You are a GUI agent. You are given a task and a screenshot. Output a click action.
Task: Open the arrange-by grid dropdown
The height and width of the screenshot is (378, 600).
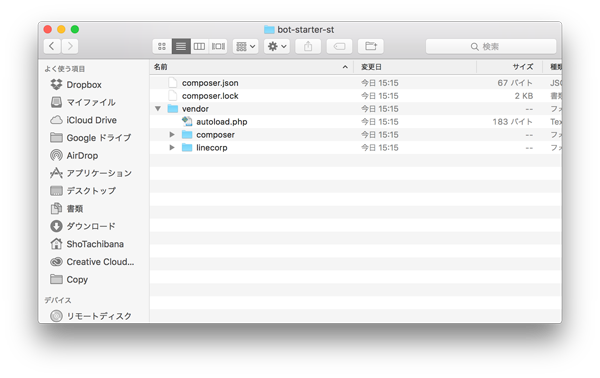click(x=245, y=46)
